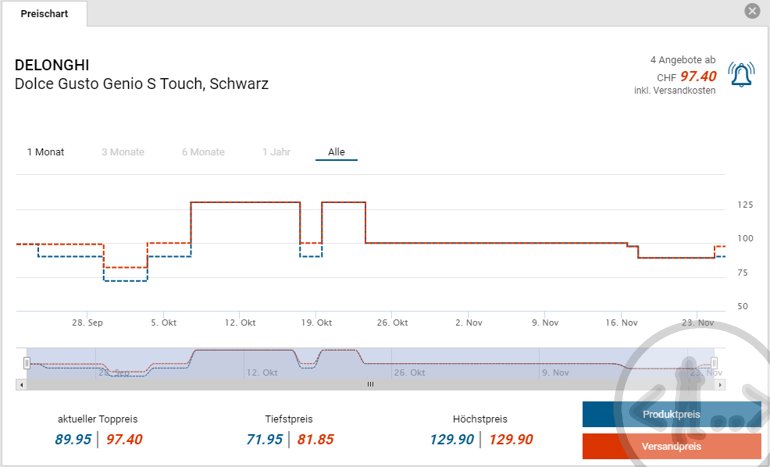This screenshot has width=770, height=467.
Task: Click the navigator scrollbar grip
Action: click(x=370, y=384)
